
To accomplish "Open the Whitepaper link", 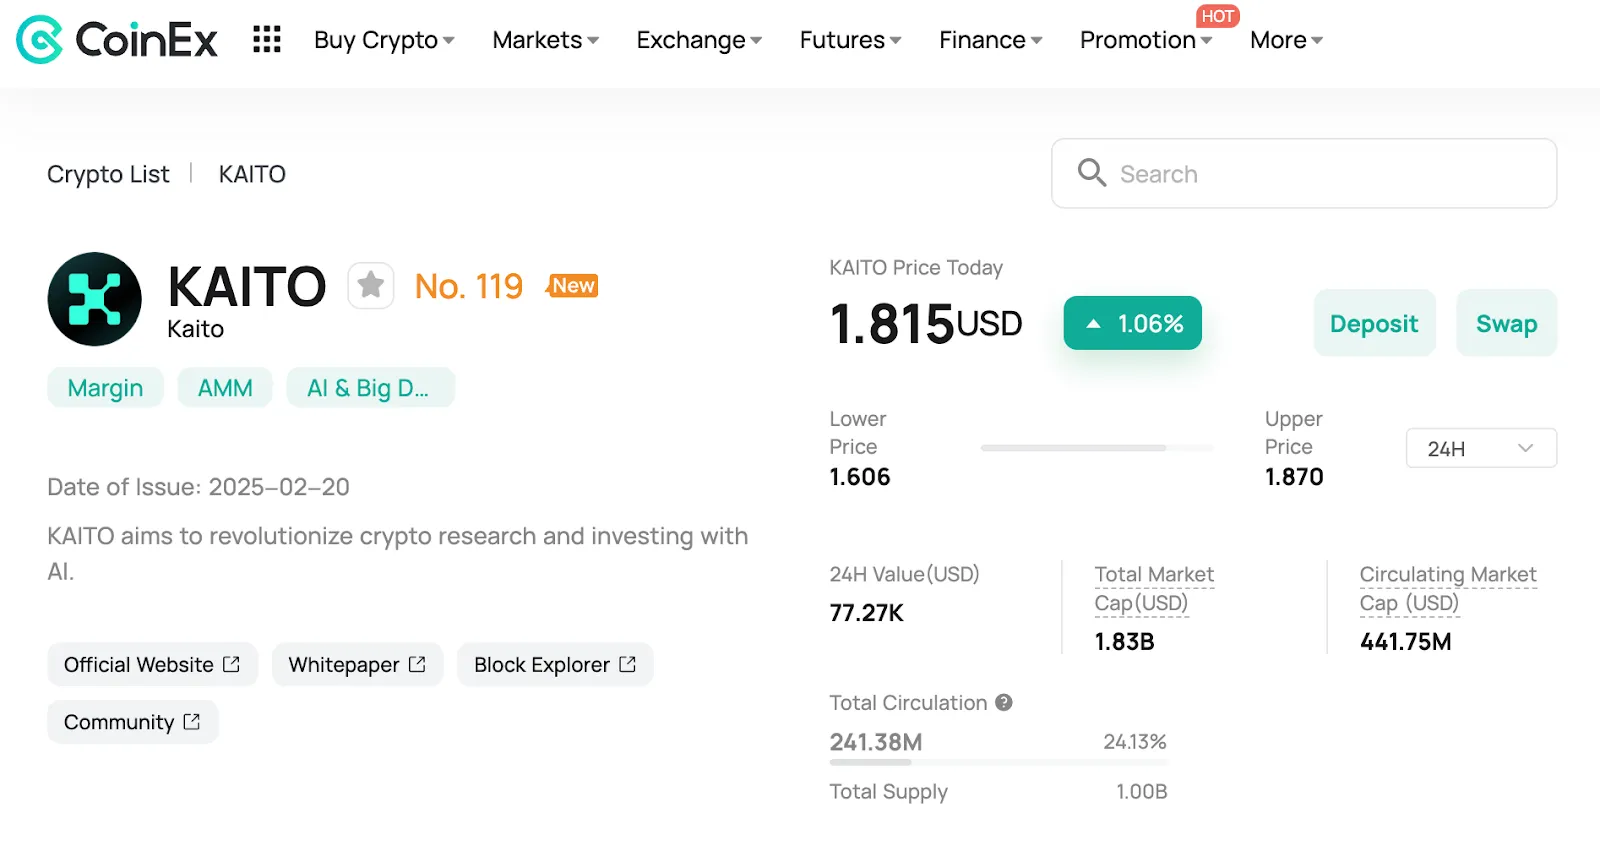I will [357, 665].
